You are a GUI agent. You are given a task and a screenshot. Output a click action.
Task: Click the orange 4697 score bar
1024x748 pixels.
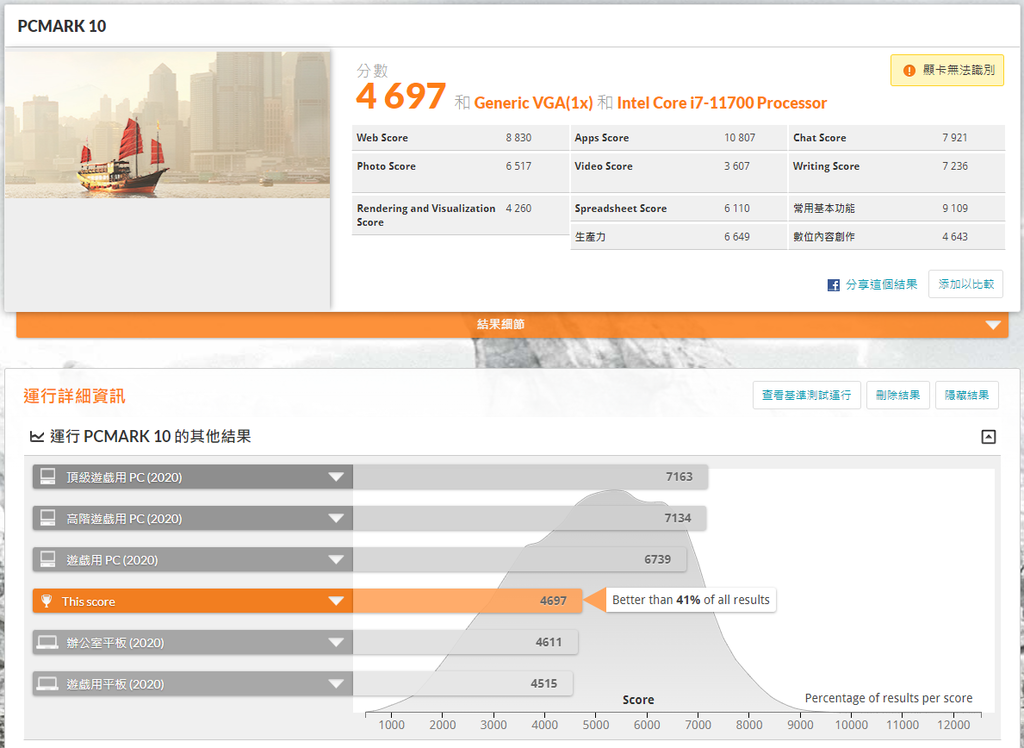[468, 601]
